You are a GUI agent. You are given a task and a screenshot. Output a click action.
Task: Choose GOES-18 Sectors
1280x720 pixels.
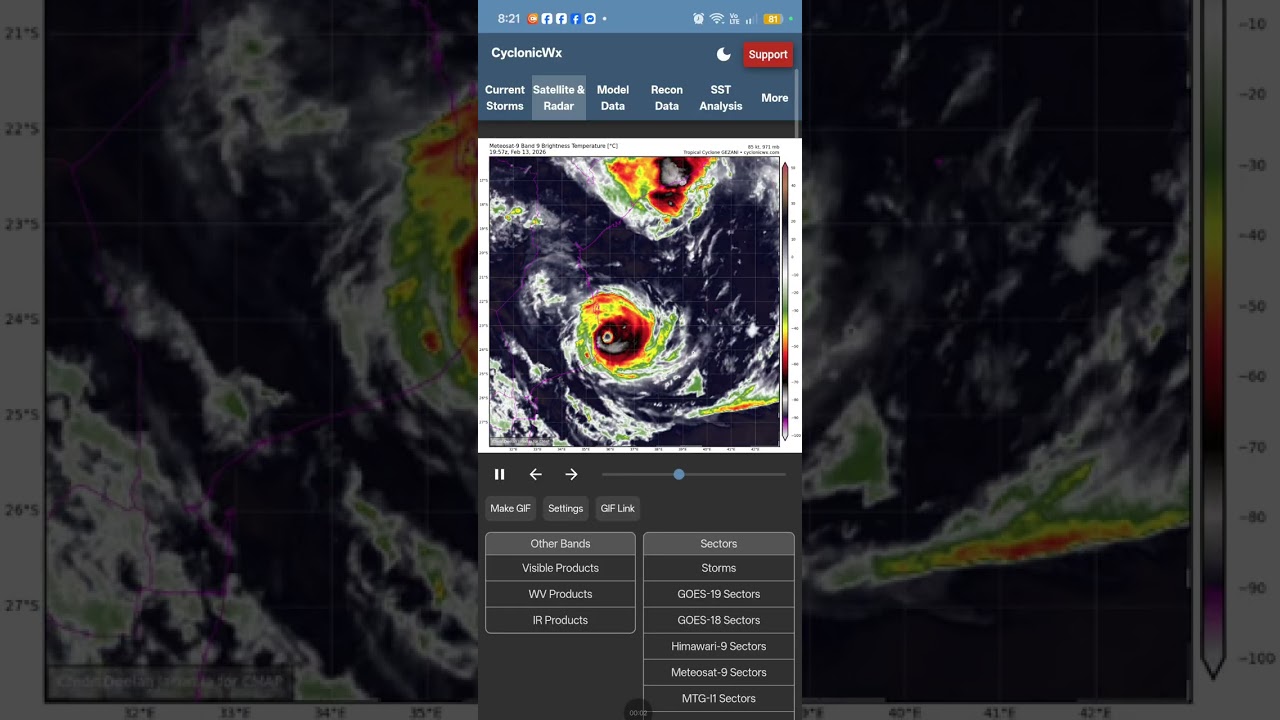point(719,620)
